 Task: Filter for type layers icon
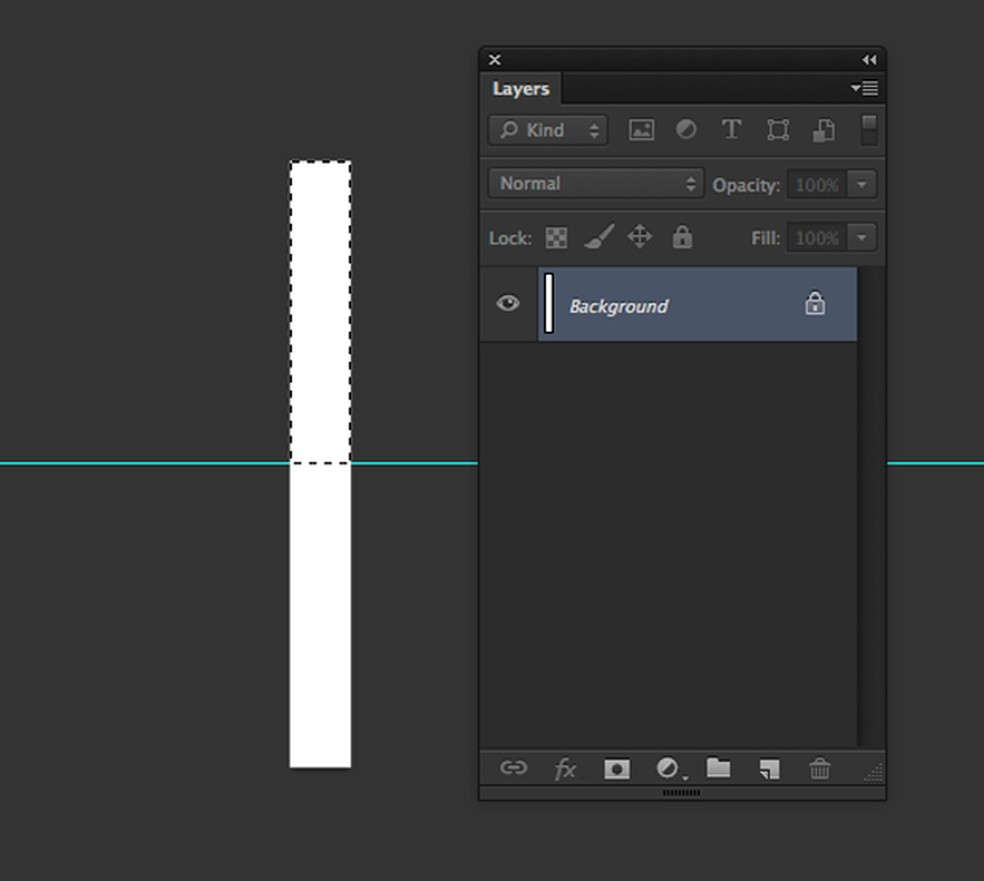(x=731, y=130)
